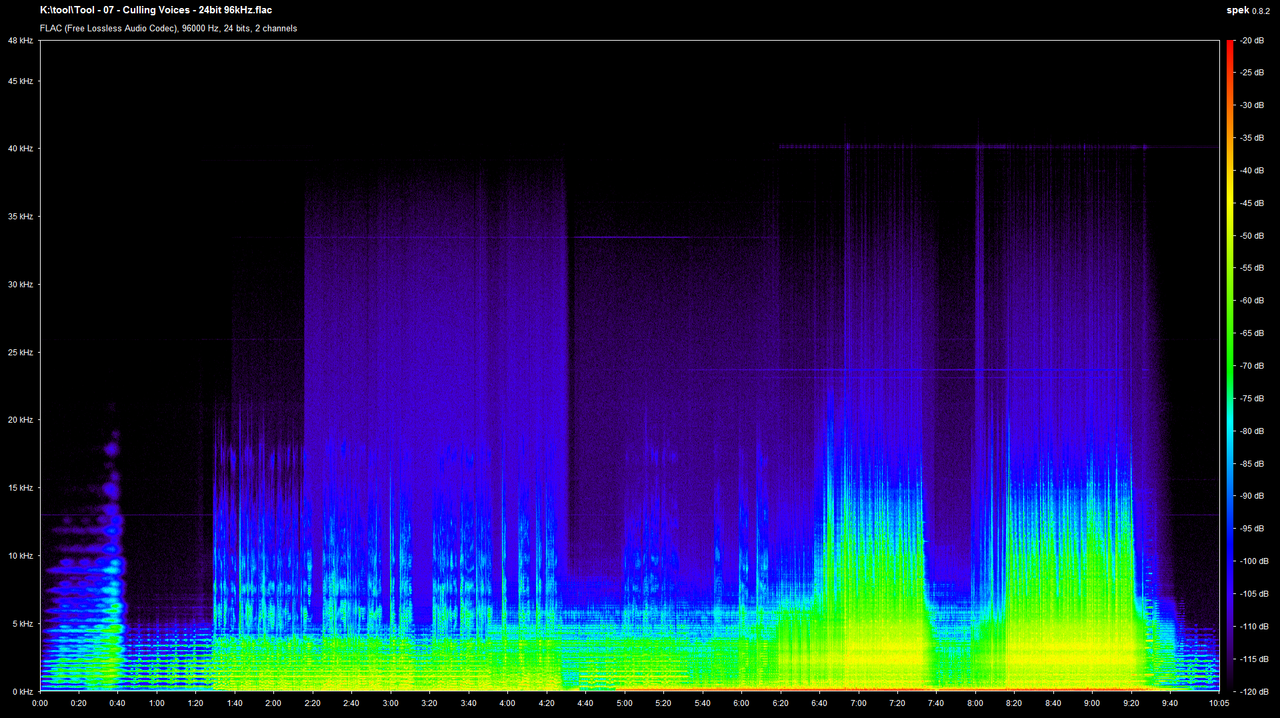This screenshot has height=718, width=1280.
Task: Click the spectrogram display area
Action: (629, 366)
